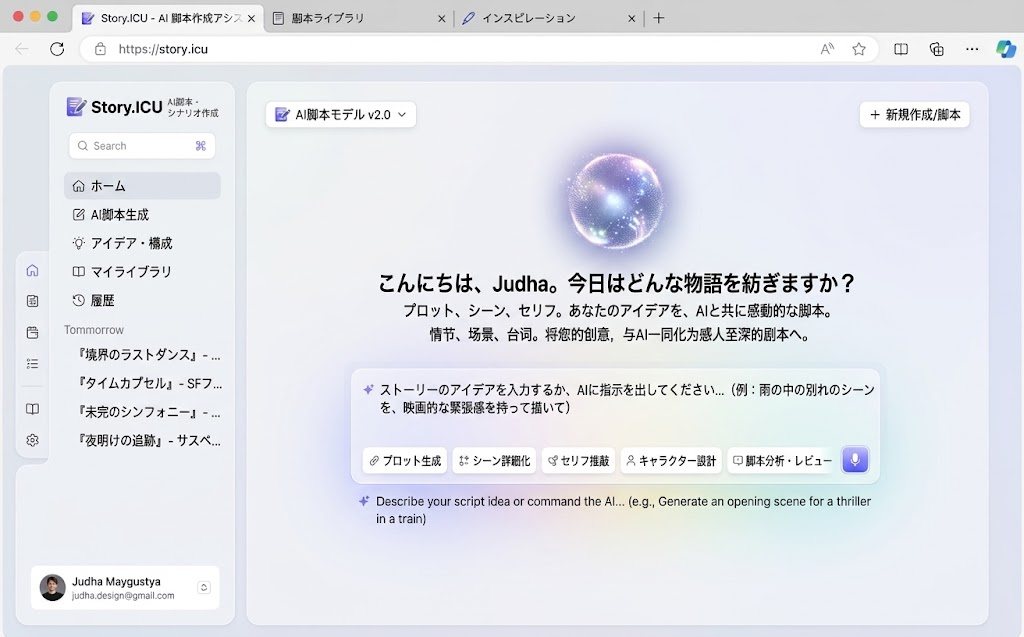1024x637 pixels.
Task: Expand the account switcher next to Judha Maygustya
Action: click(x=204, y=587)
